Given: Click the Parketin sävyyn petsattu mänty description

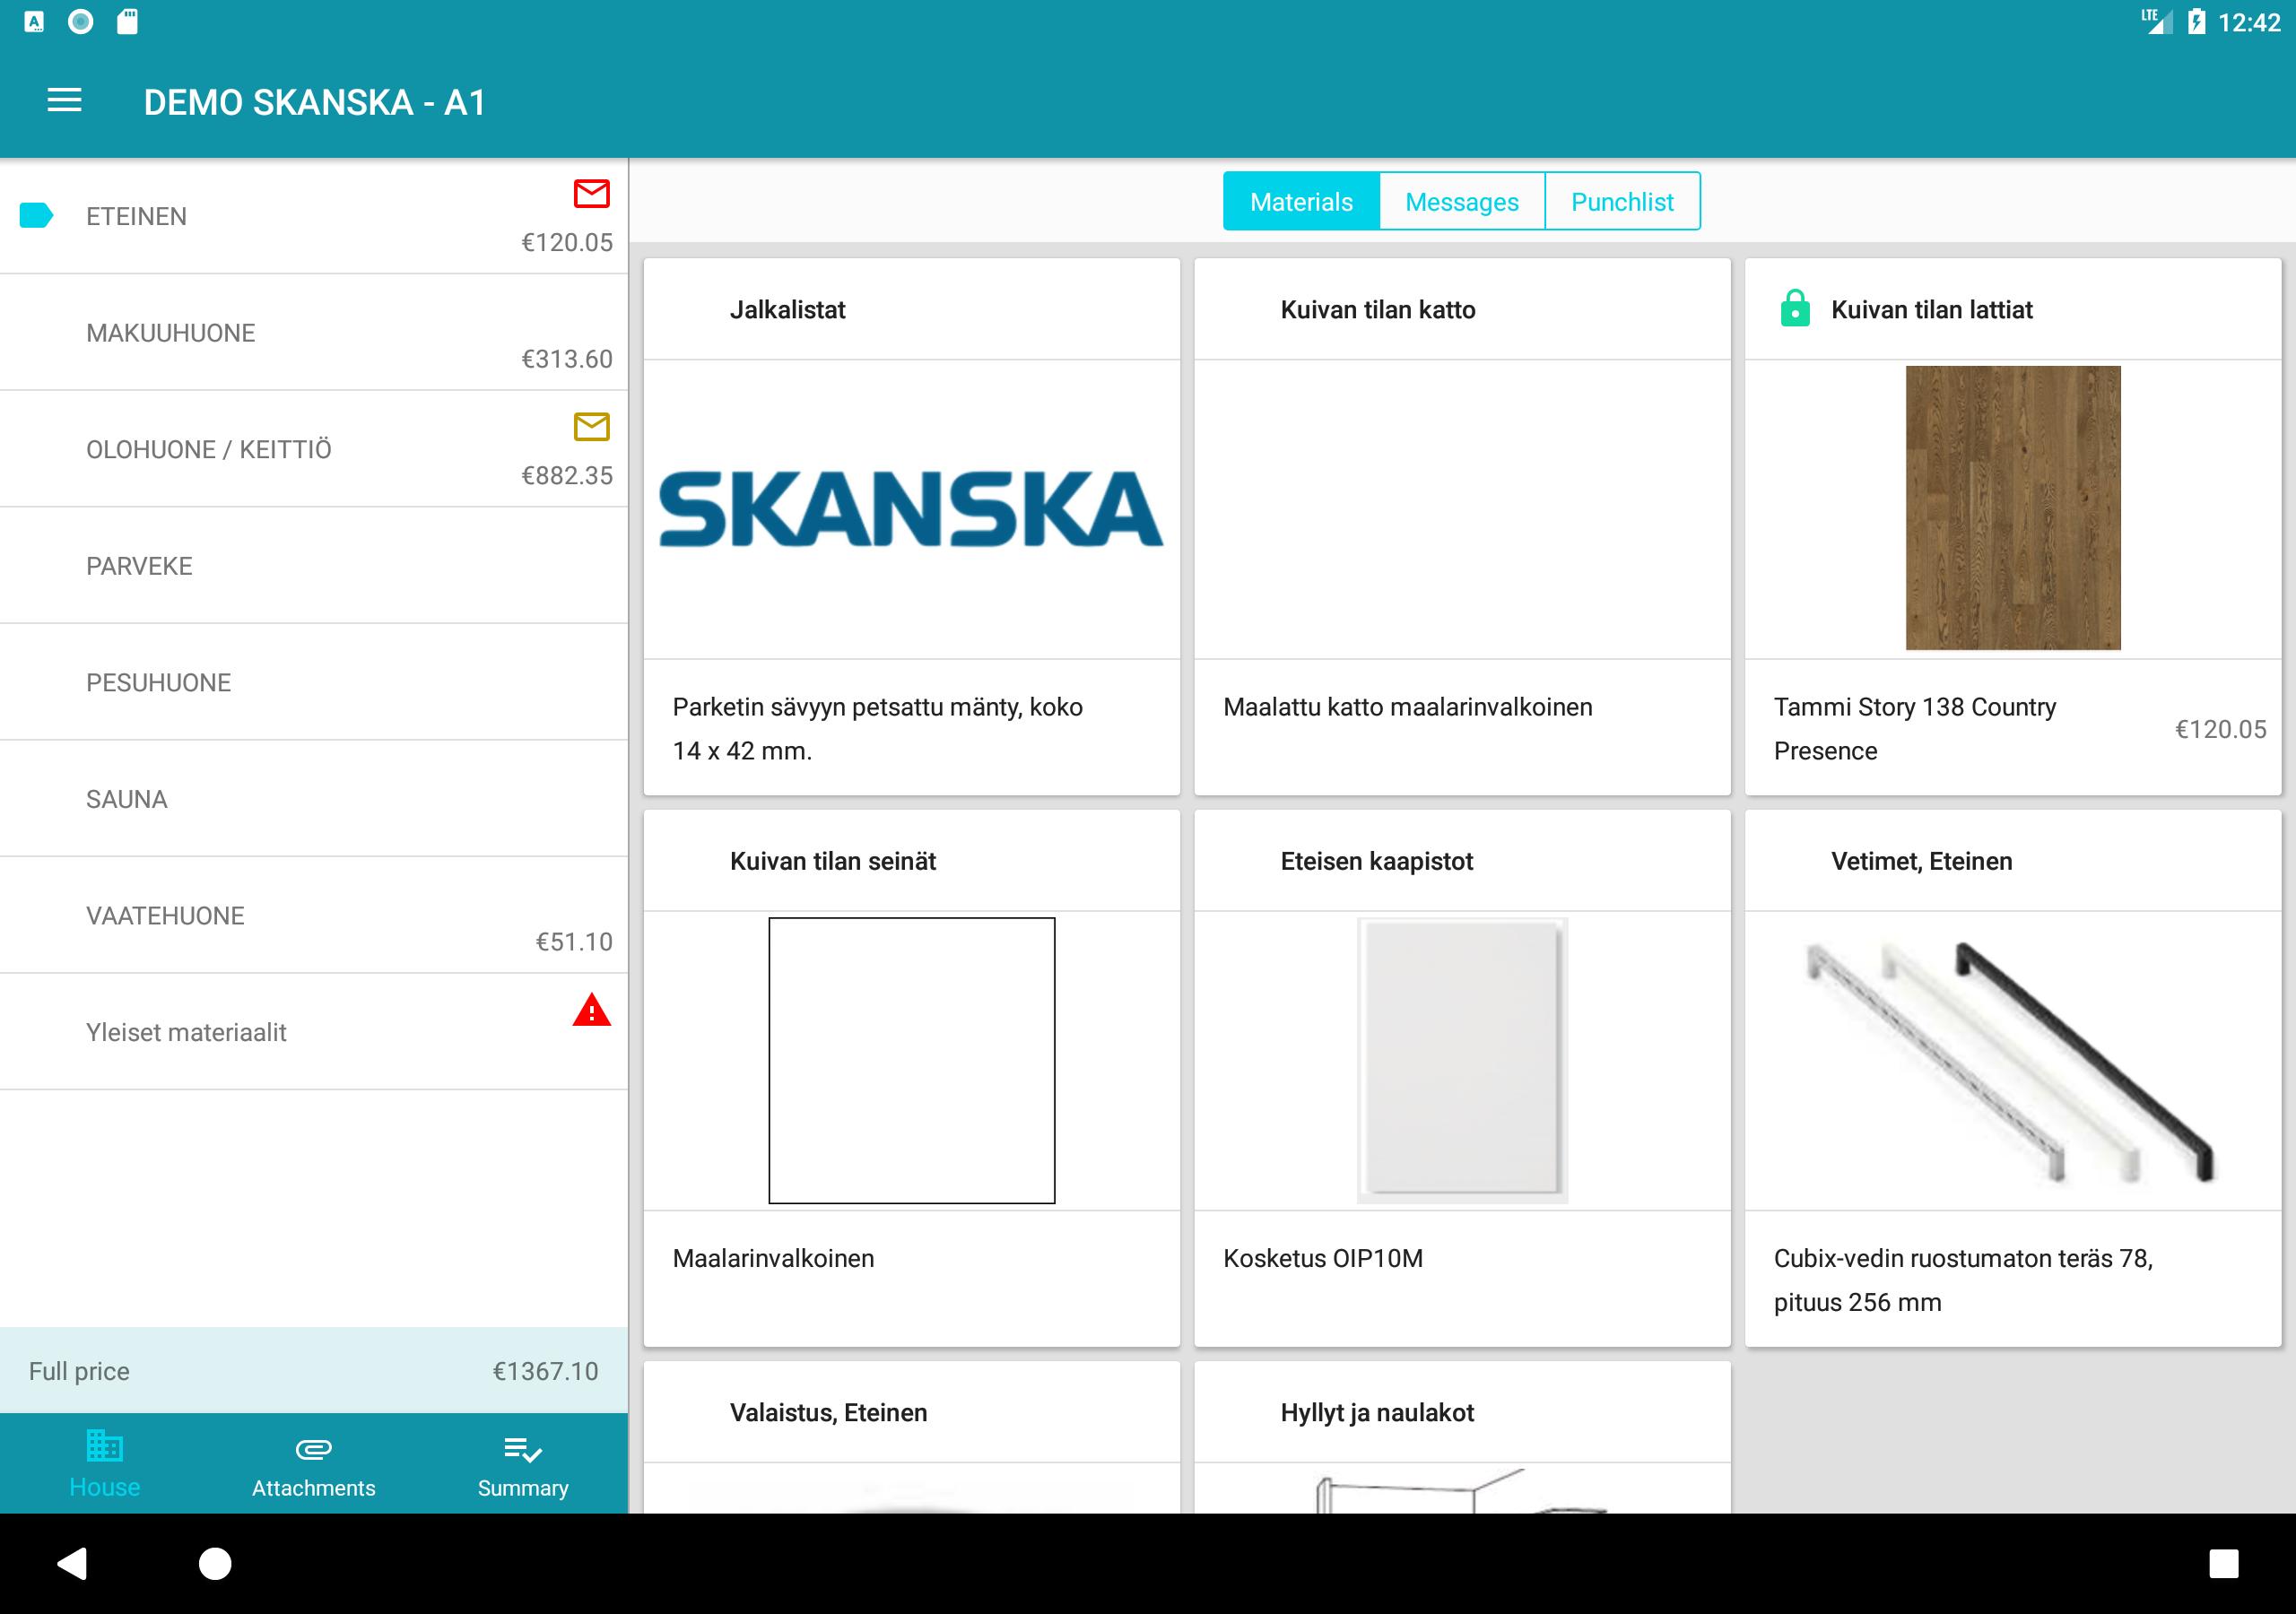Looking at the screenshot, I should coord(877,729).
